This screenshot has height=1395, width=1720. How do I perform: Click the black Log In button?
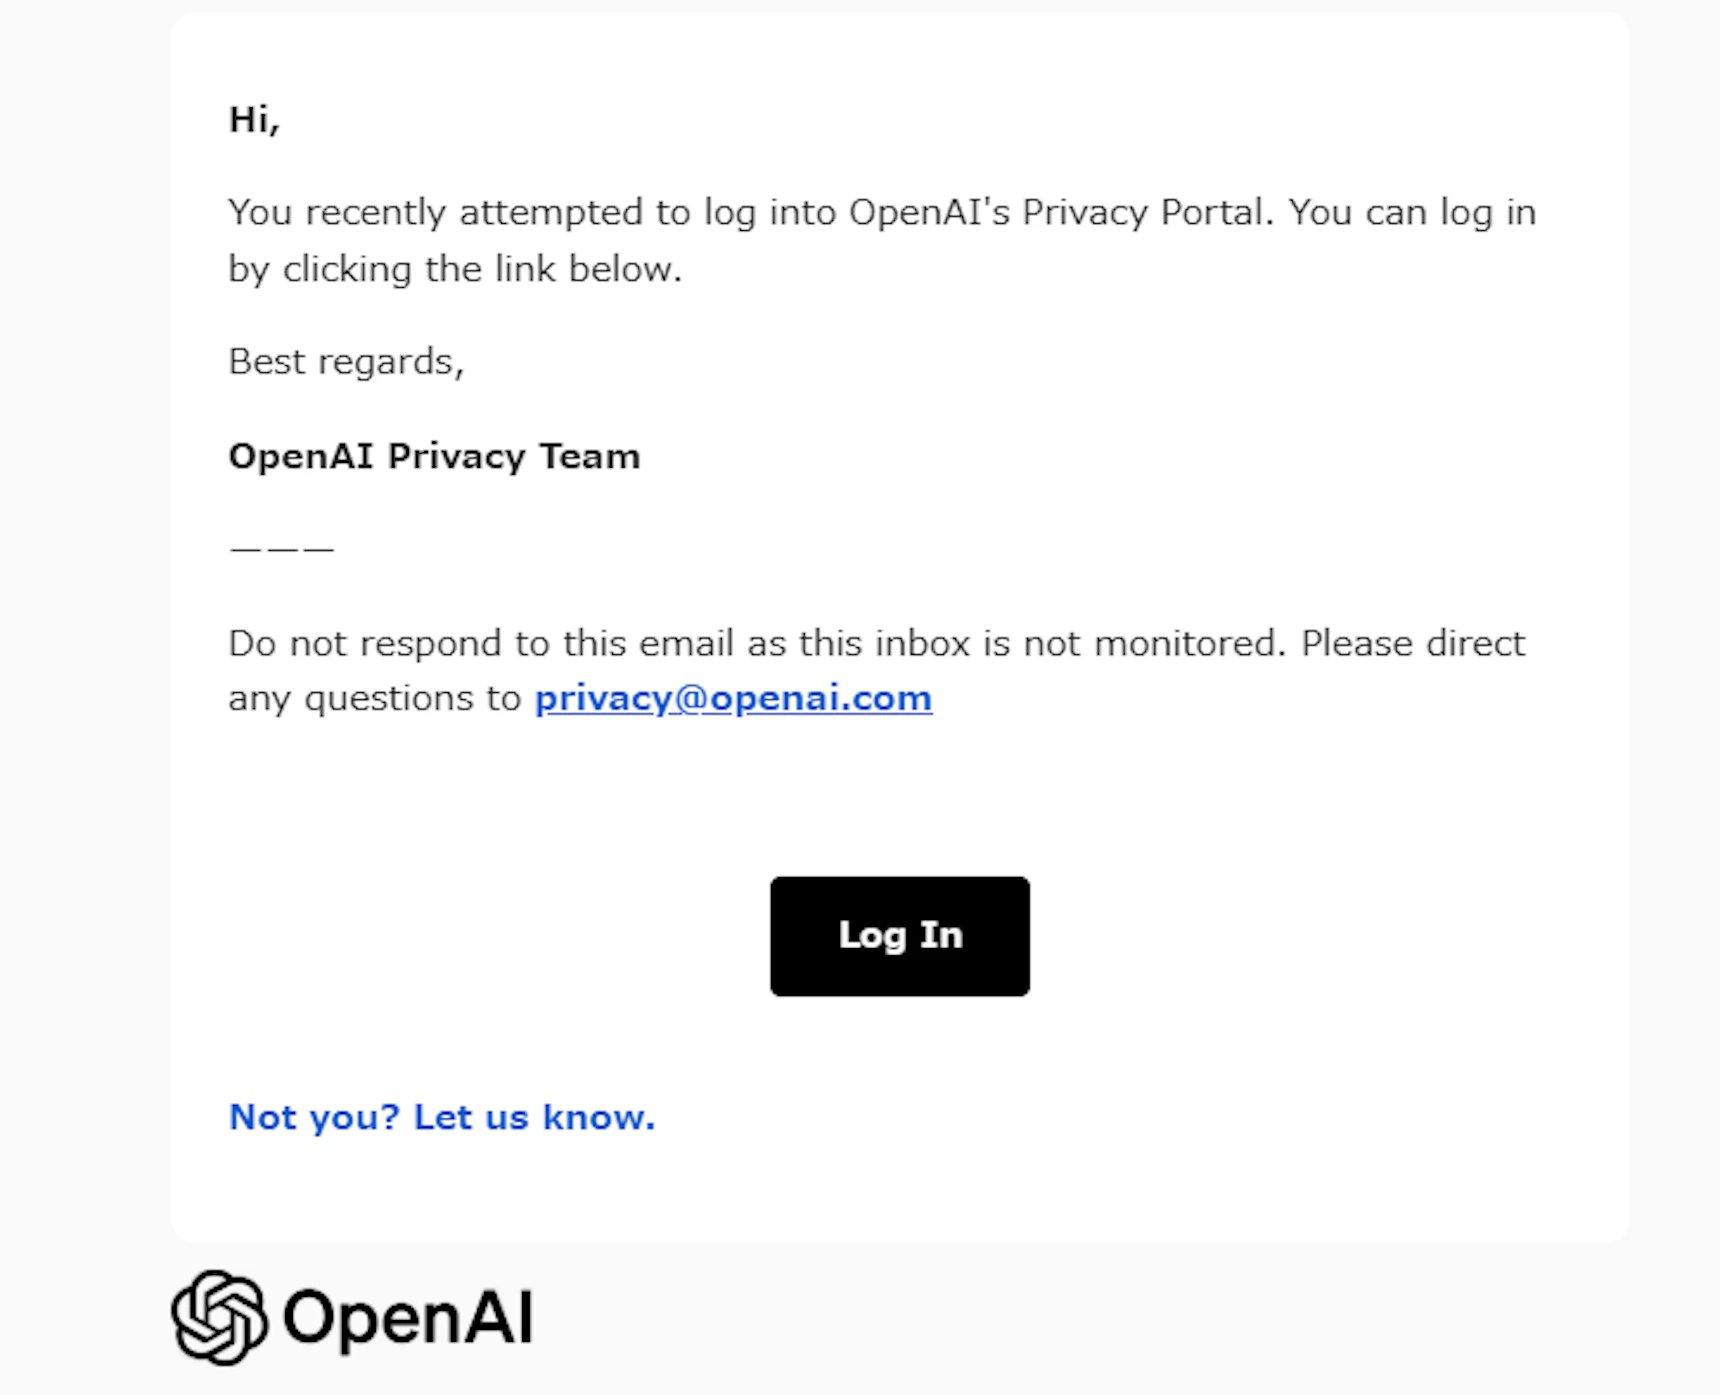(899, 936)
